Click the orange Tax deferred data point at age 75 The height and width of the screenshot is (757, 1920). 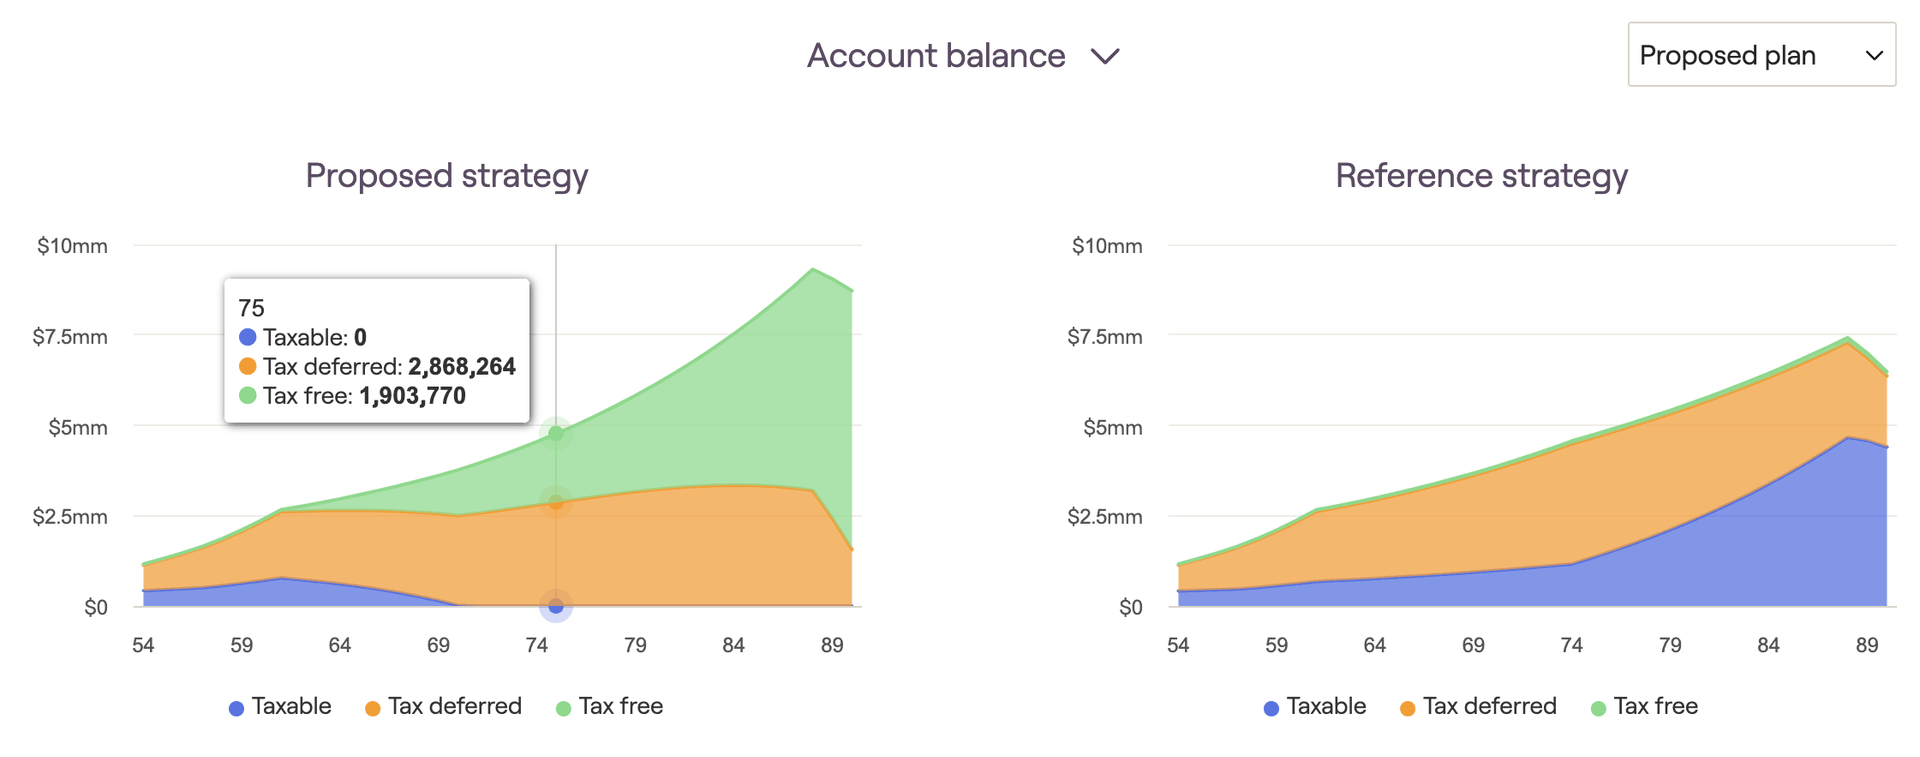point(556,502)
